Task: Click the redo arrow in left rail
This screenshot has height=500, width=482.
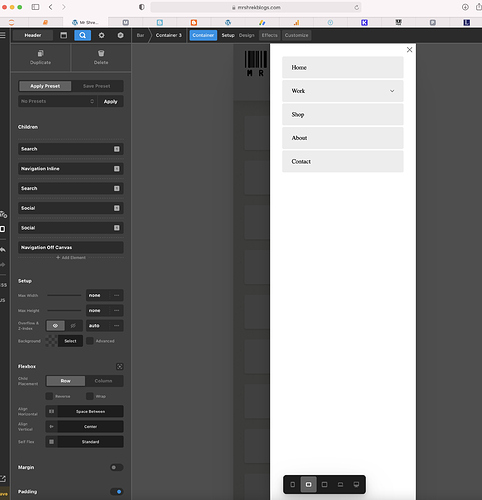Action: (3, 265)
